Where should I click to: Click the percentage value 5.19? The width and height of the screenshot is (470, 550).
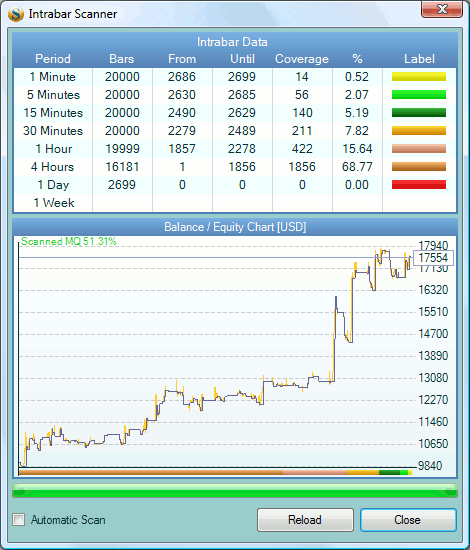357,113
